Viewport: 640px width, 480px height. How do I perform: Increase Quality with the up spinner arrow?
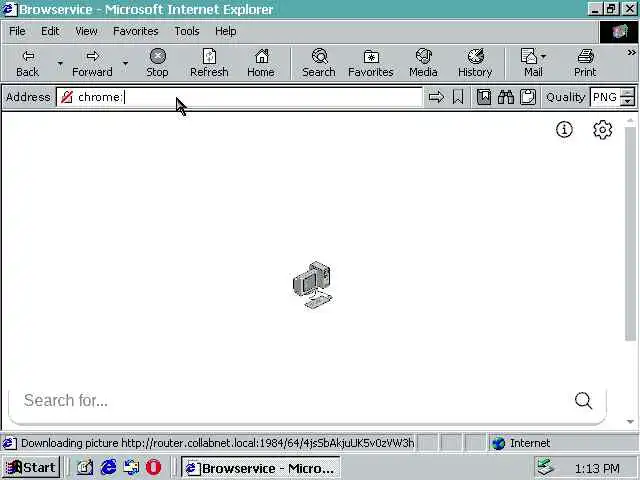(x=627, y=93)
